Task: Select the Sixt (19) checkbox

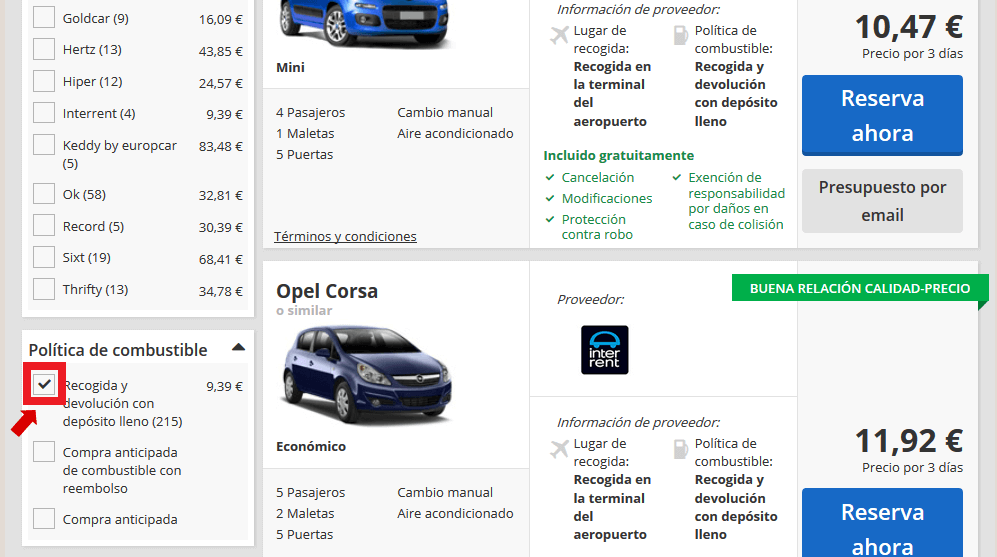Action: point(44,257)
